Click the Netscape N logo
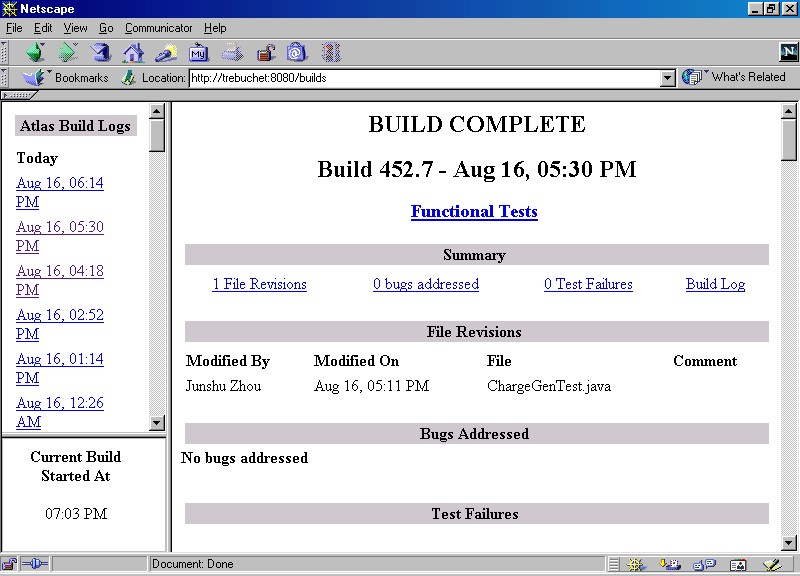The height and width of the screenshot is (576, 800). click(788, 52)
